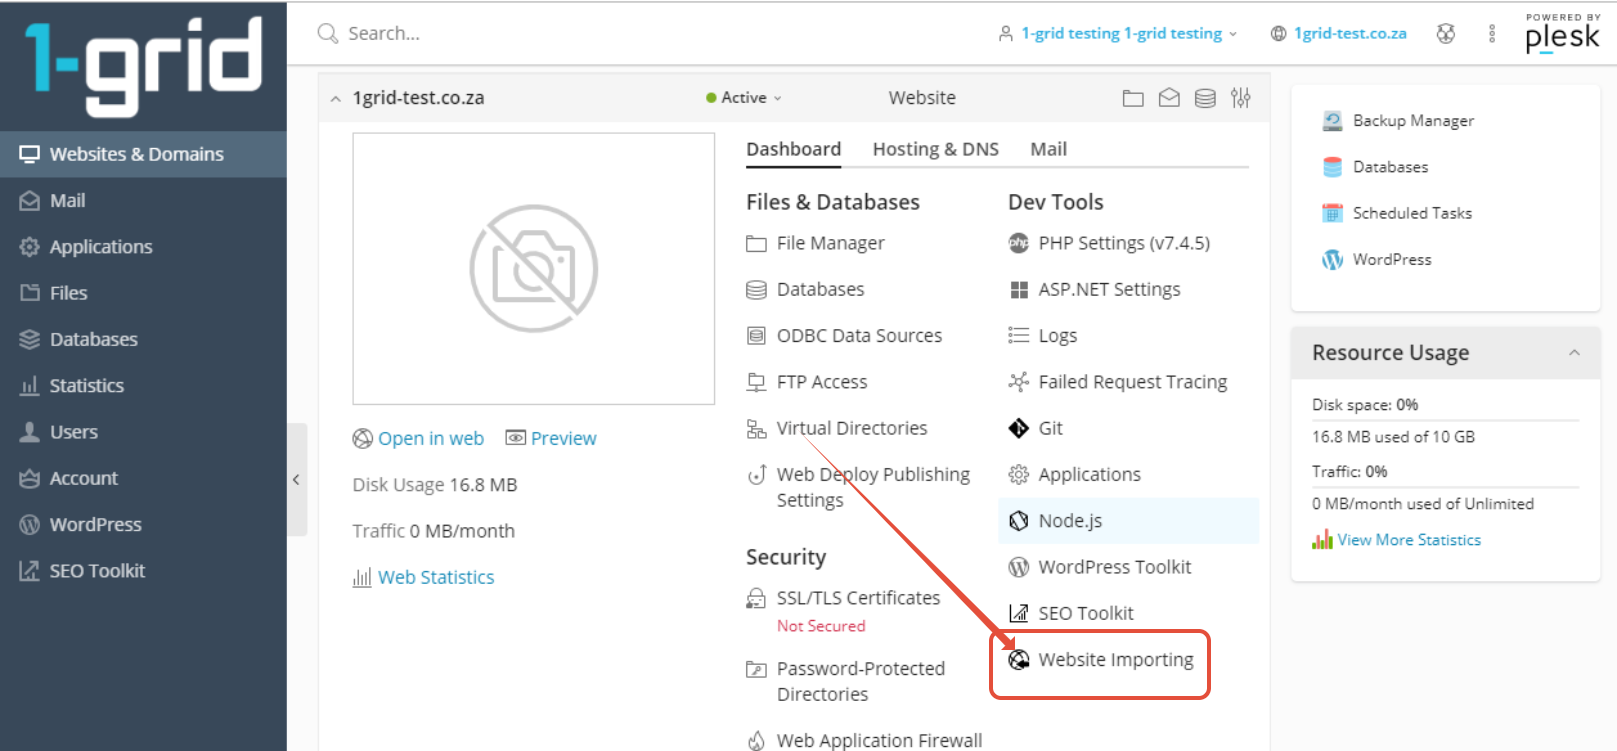This screenshot has width=1617, height=751.
Task: Click the Backup Manager icon in right panel
Action: 1332,121
